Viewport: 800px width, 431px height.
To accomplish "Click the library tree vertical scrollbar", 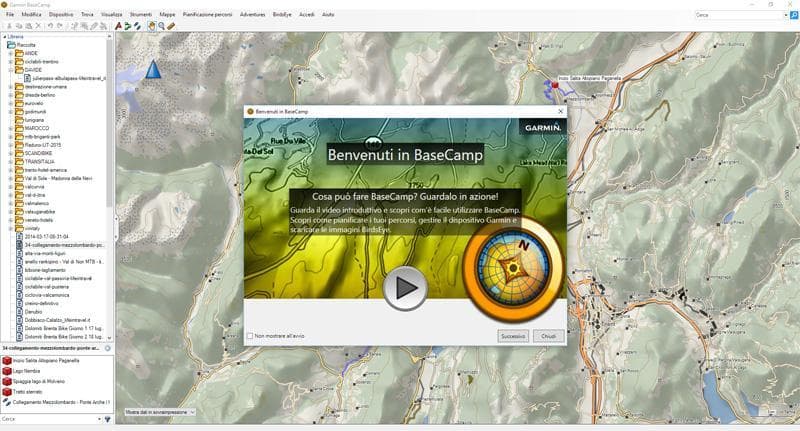I will pos(109,124).
